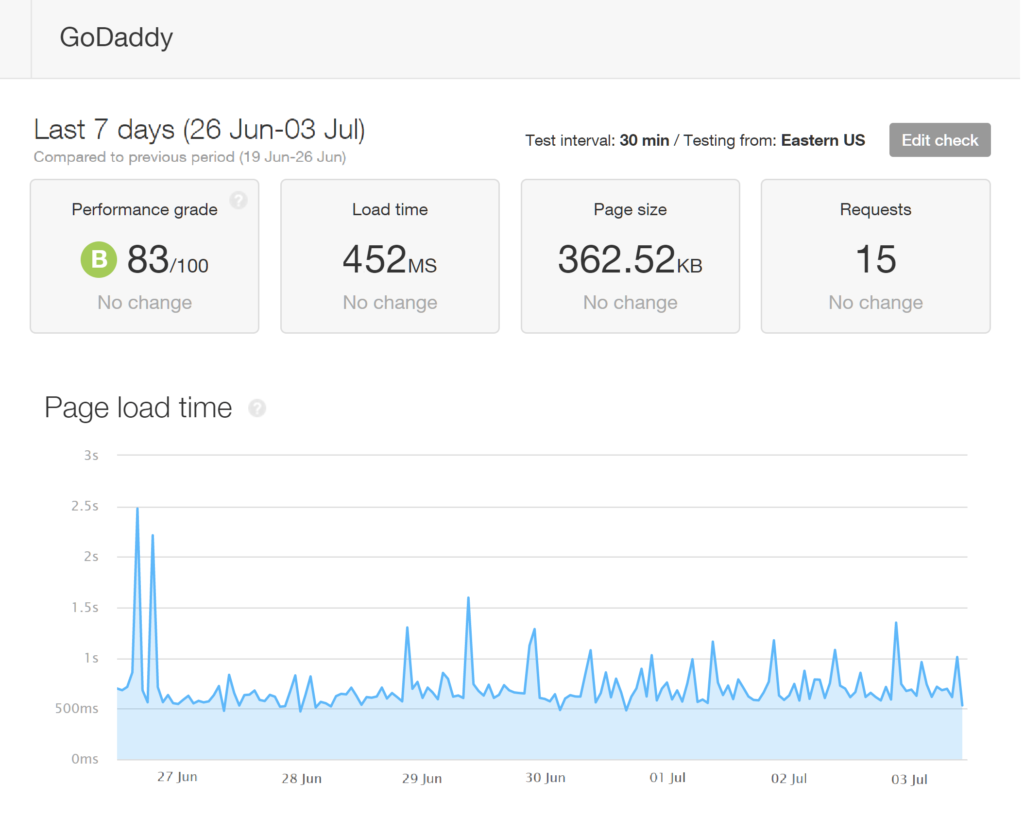
Task: Click the 500ms y-axis label
Action: point(76,708)
